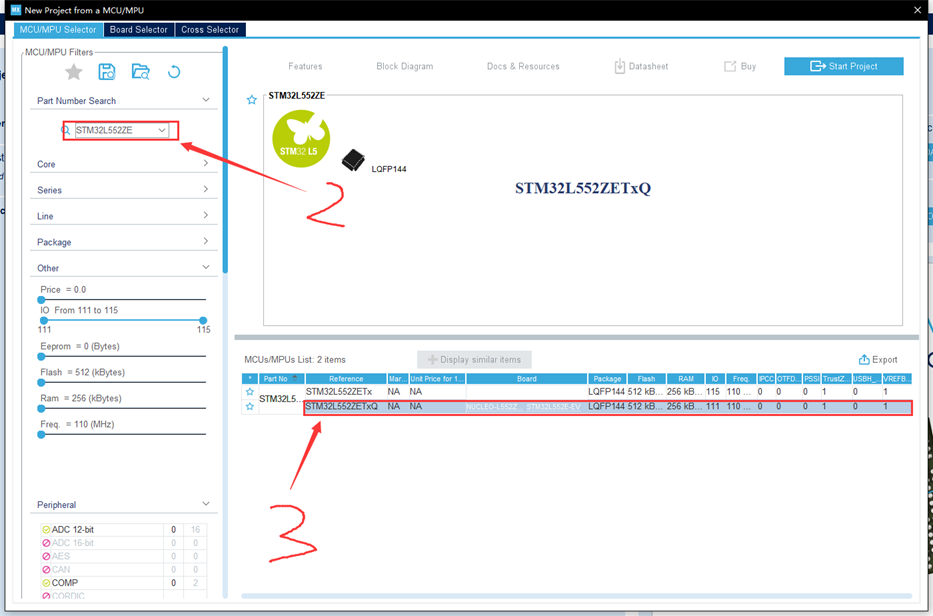Toggle the favorite star for STM32L552ZETxQ row
The height and width of the screenshot is (616, 933).
250,407
